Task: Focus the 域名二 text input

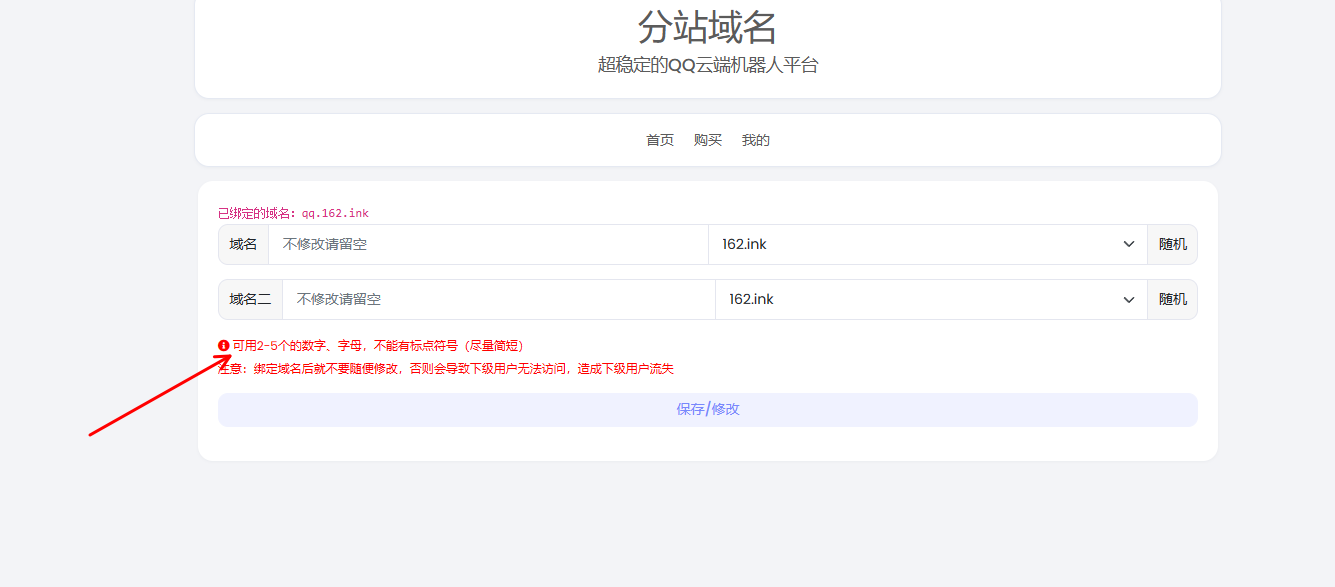Action: (490, 299)
